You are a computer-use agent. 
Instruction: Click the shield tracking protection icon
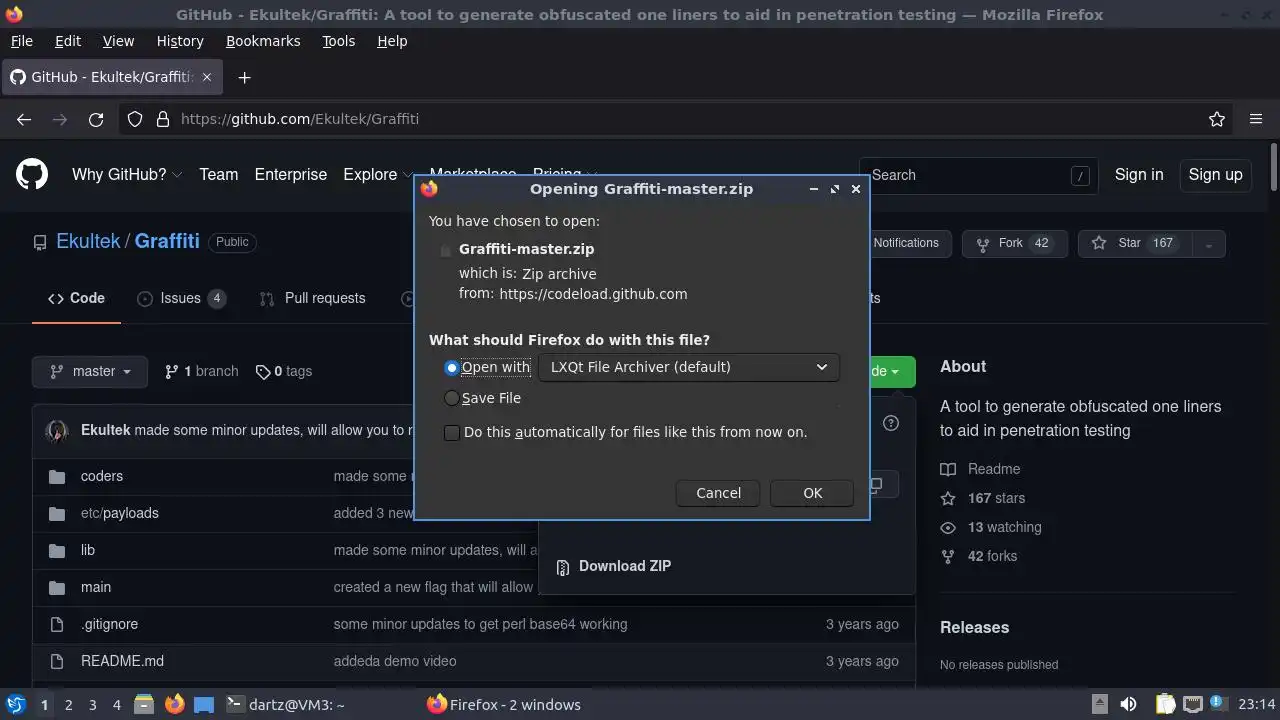click(x=135, y=119)
